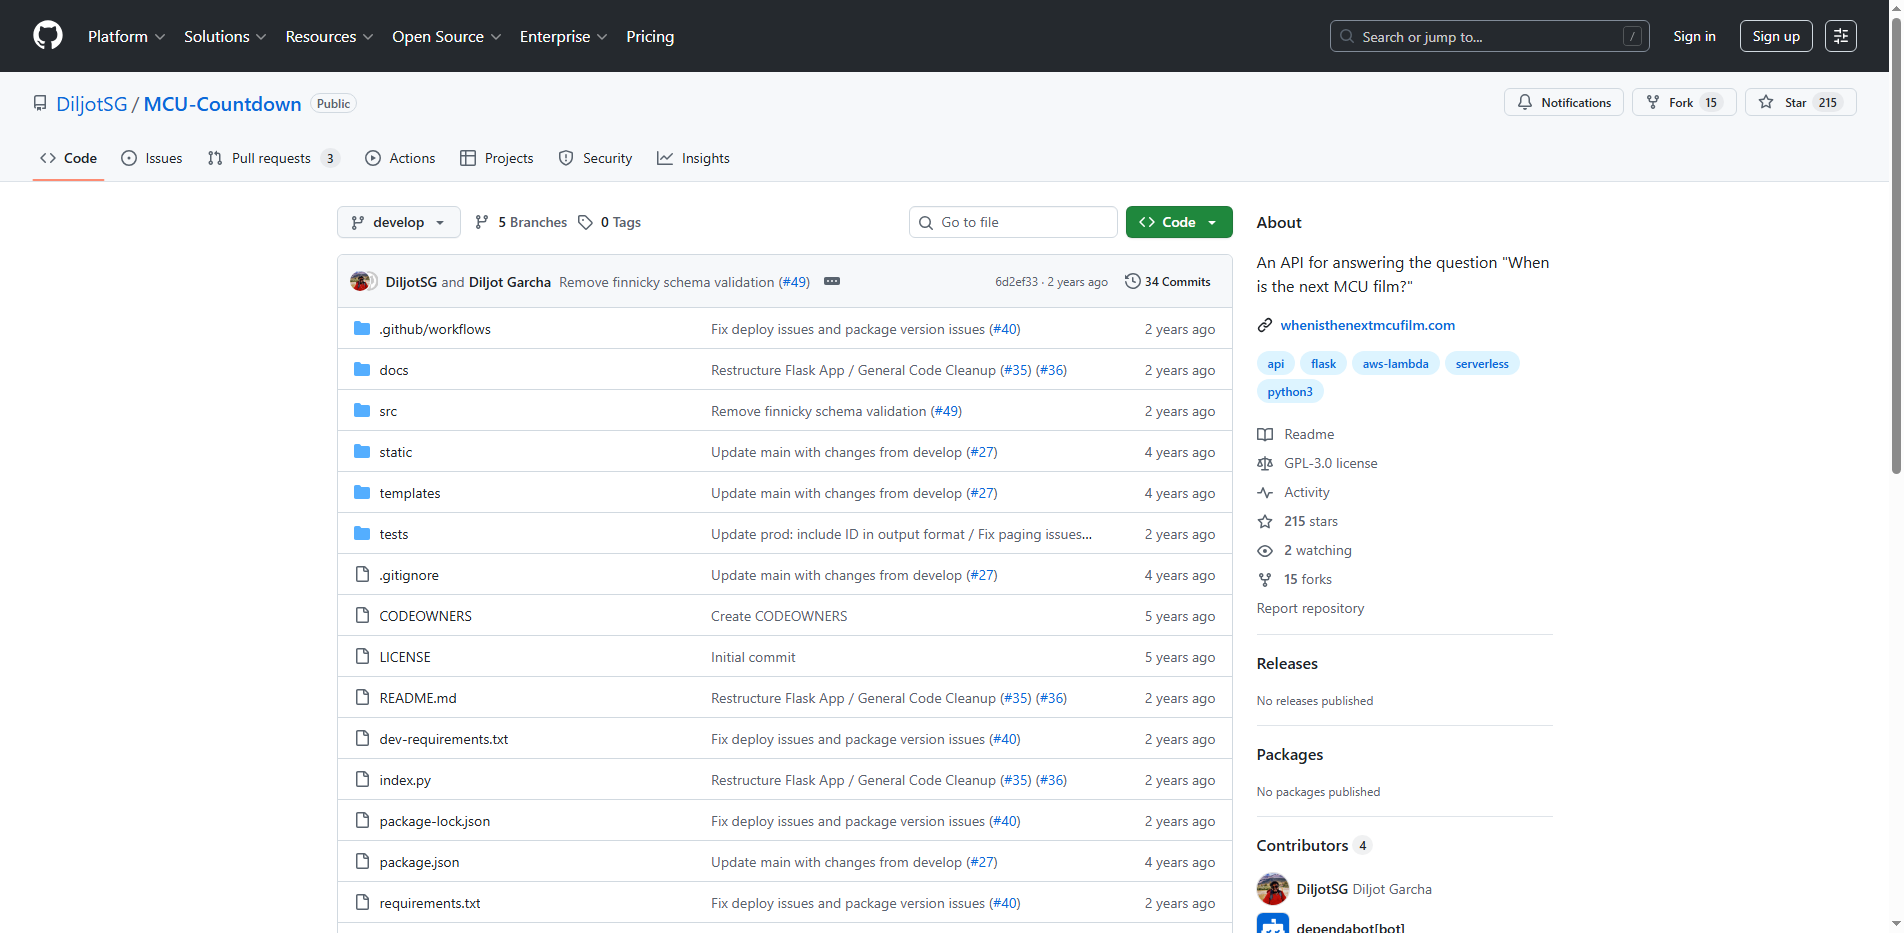Click the Go to file input
Viewport: 1904px width, 933px height.
(1013, 222)
